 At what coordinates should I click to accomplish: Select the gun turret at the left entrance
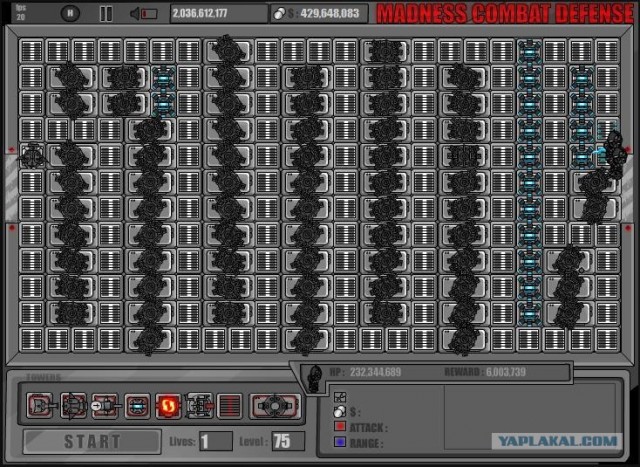[x=31, y=156]
